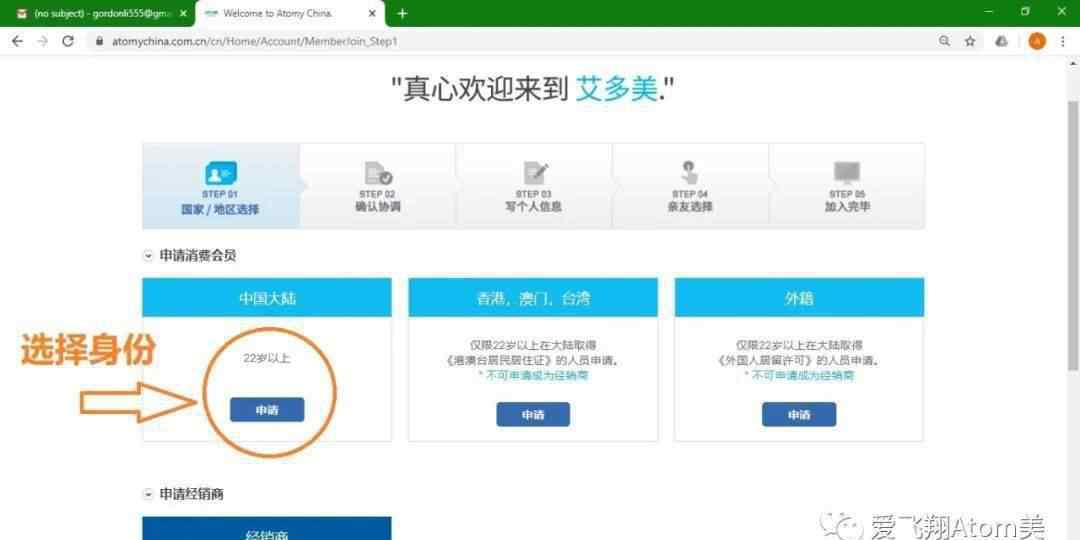Go forward in browser history
Viewport: 1080px width, 540px height.
(x=43, y=41)
